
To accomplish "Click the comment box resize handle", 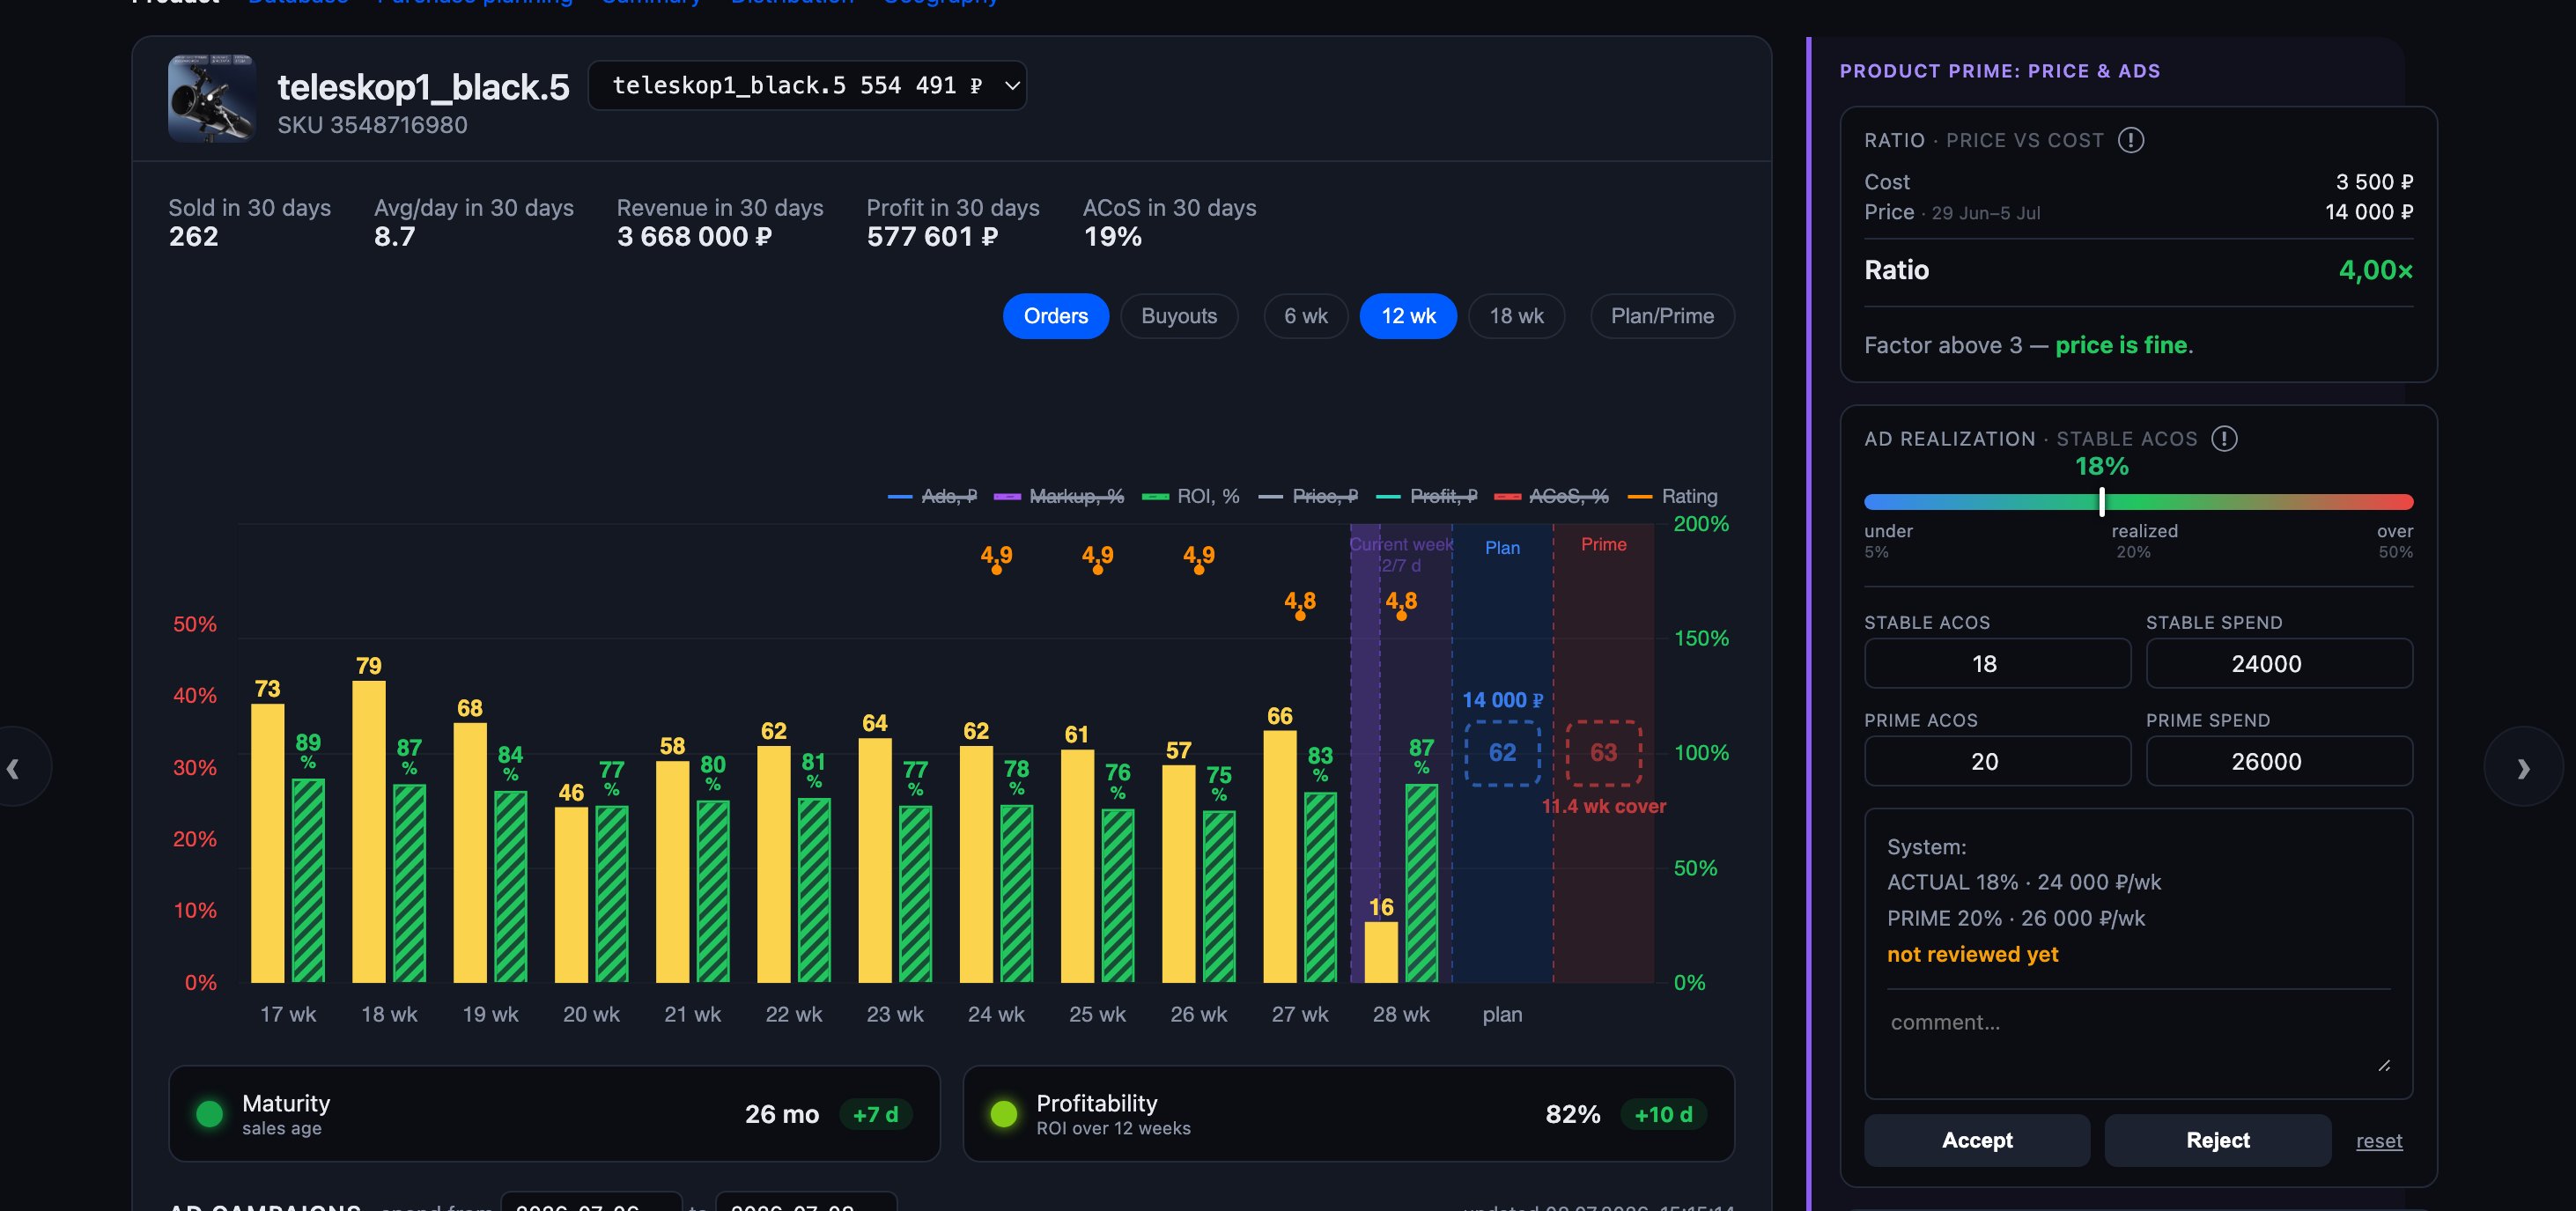I will [2384, 1065].
